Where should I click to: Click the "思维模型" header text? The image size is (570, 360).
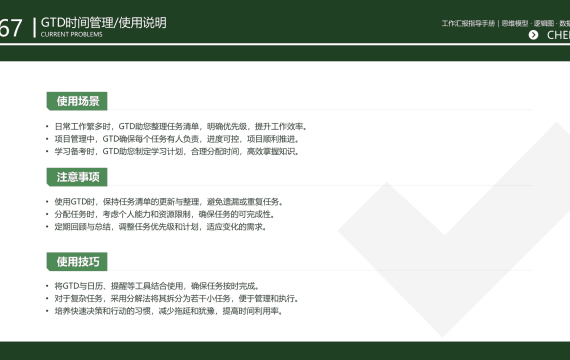(515, 24)
